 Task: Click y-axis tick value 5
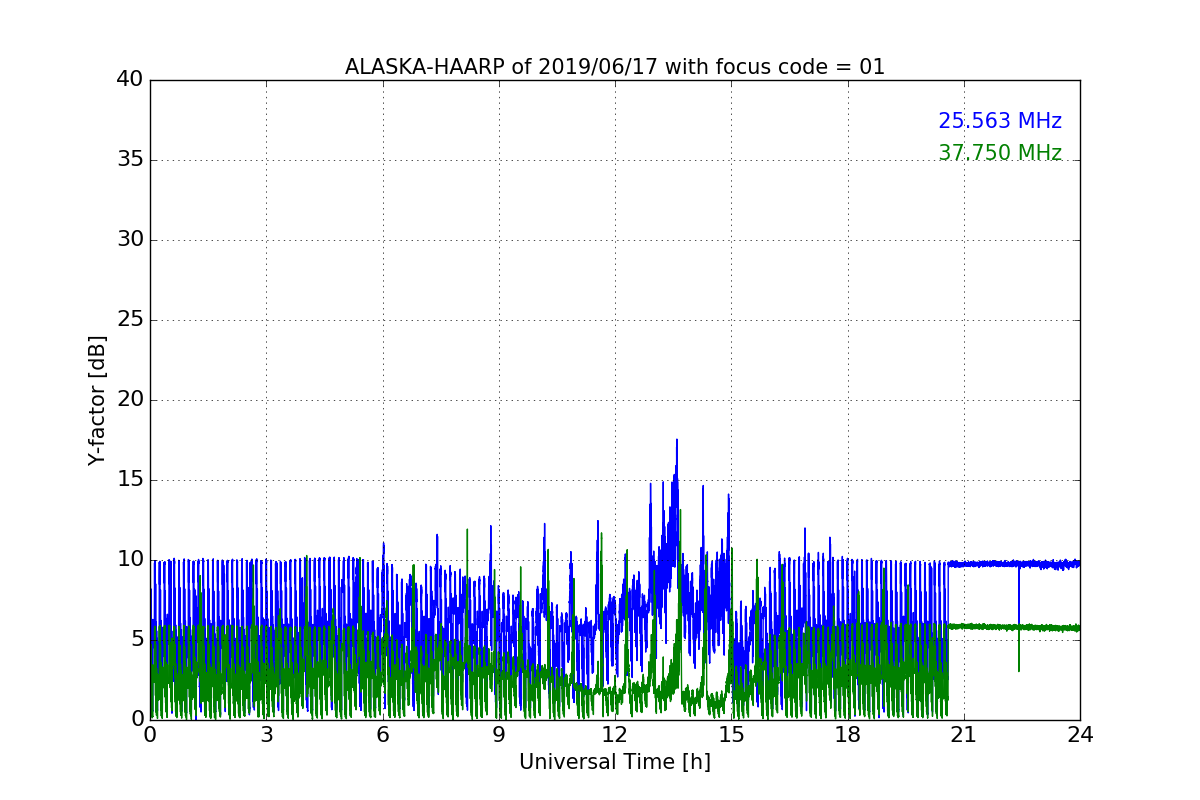[x=137, y=640]
